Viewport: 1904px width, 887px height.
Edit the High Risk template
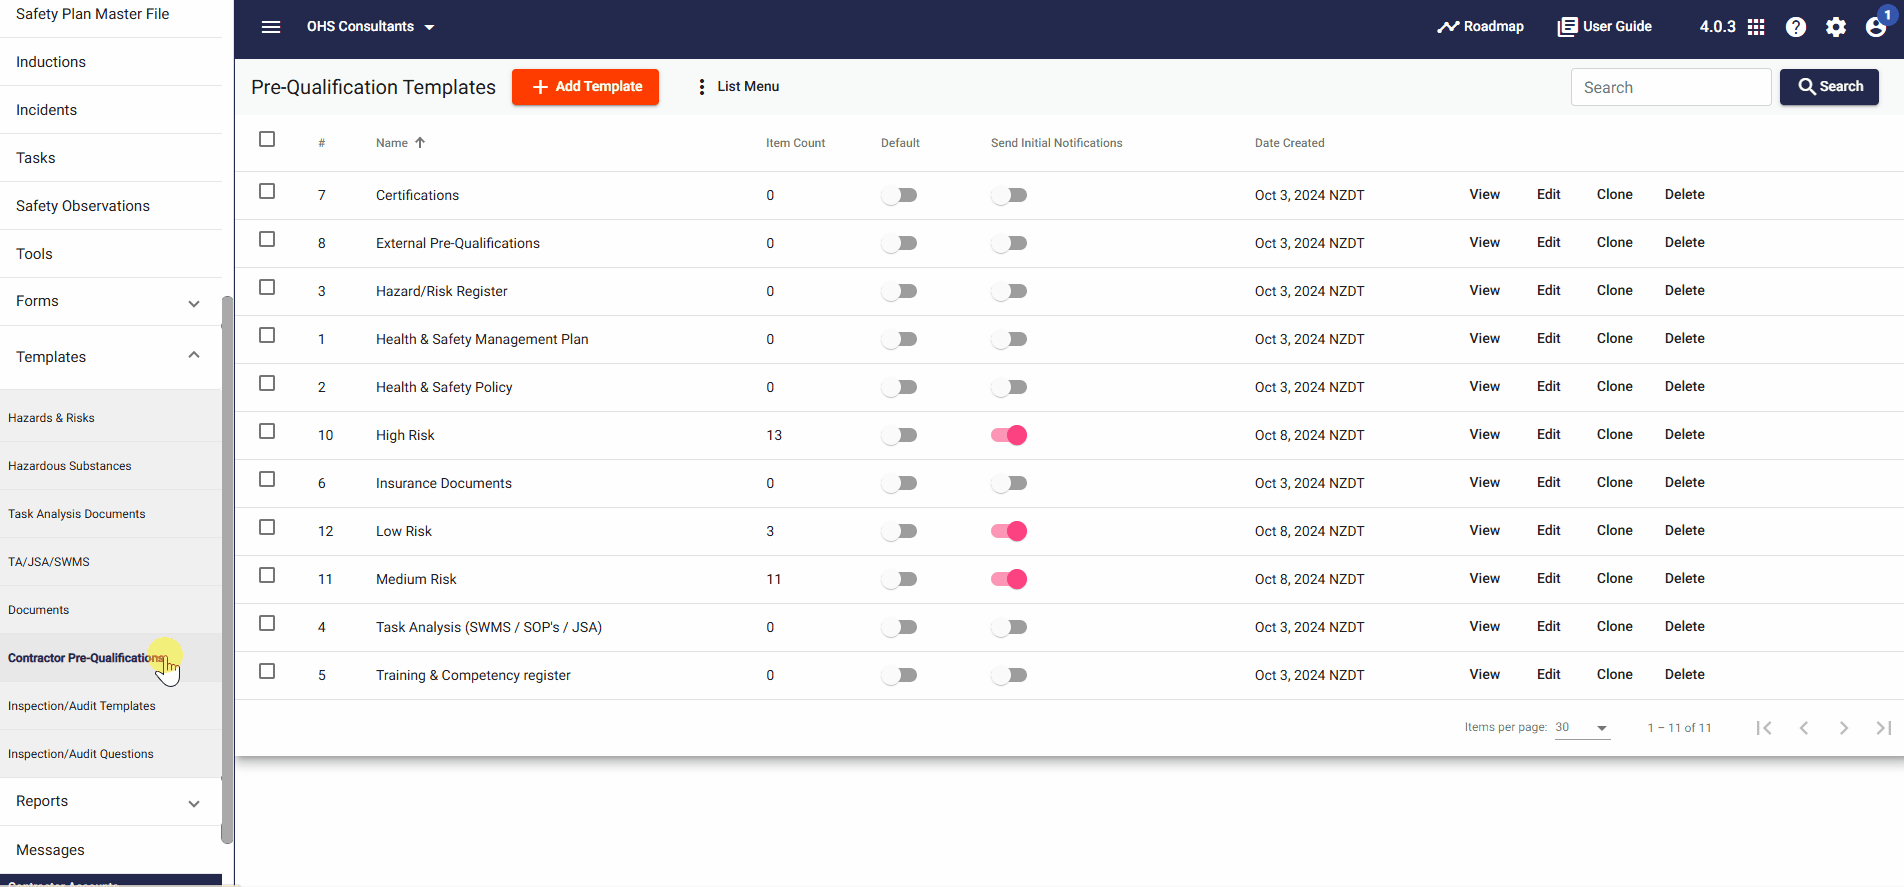pyautogui.click(x=1548, y=435)
